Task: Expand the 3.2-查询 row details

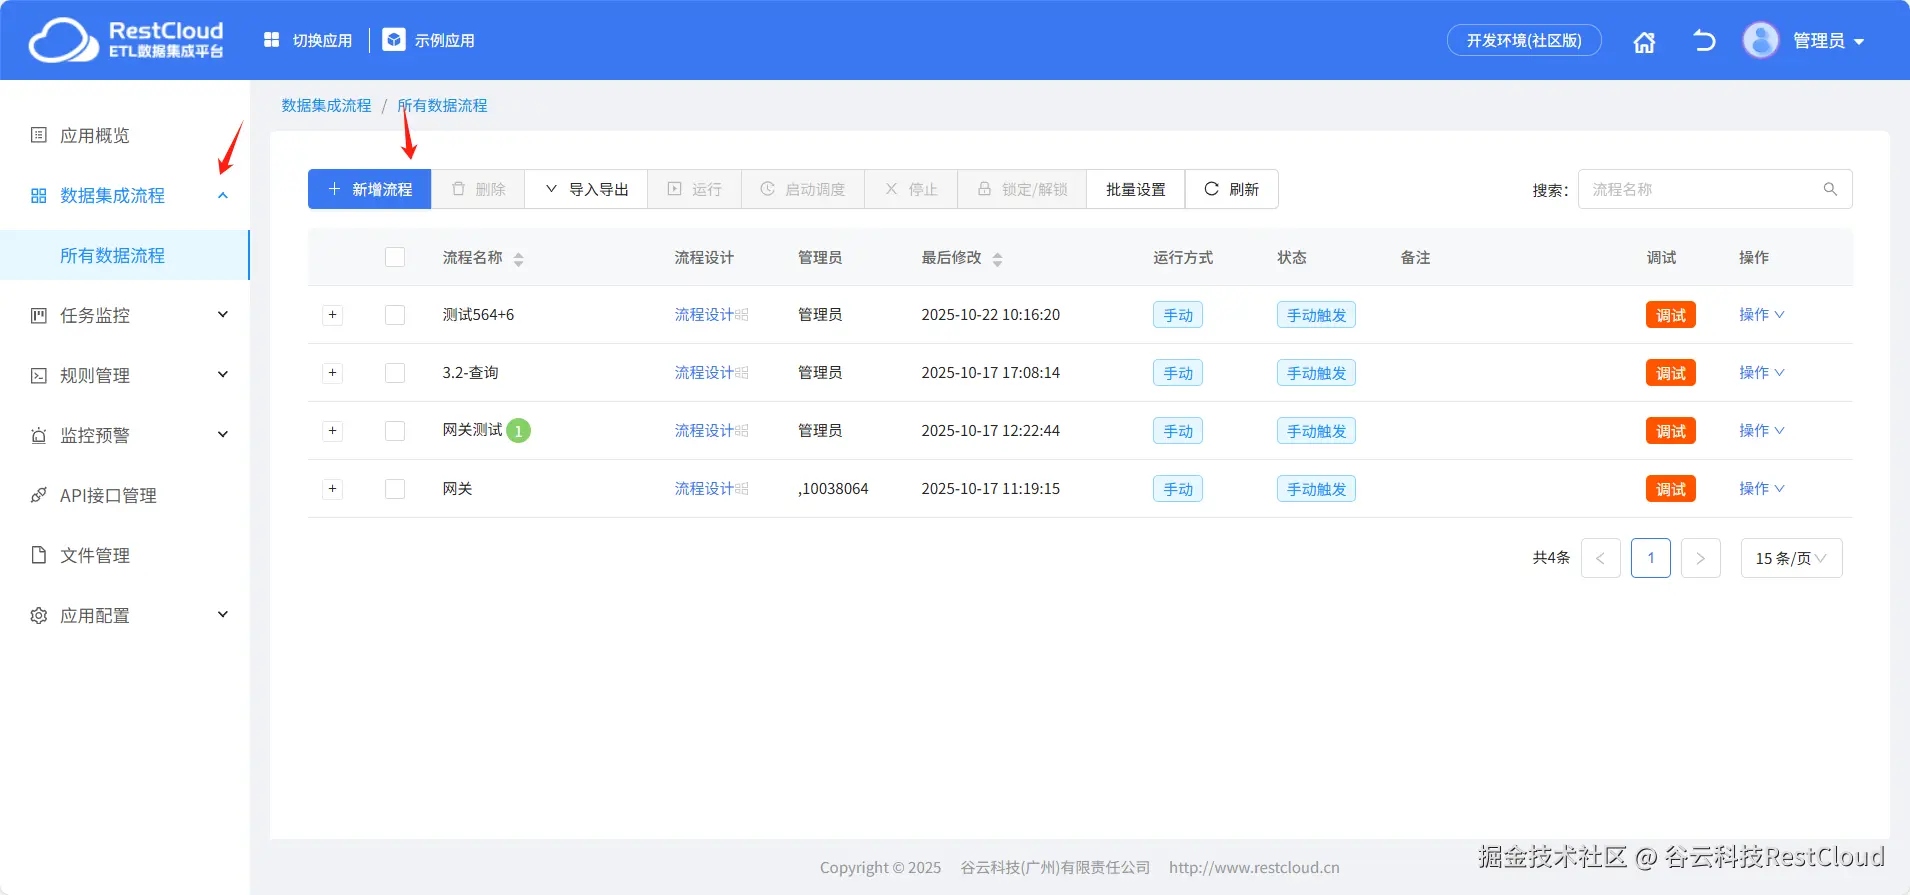Action: (333, 373)
